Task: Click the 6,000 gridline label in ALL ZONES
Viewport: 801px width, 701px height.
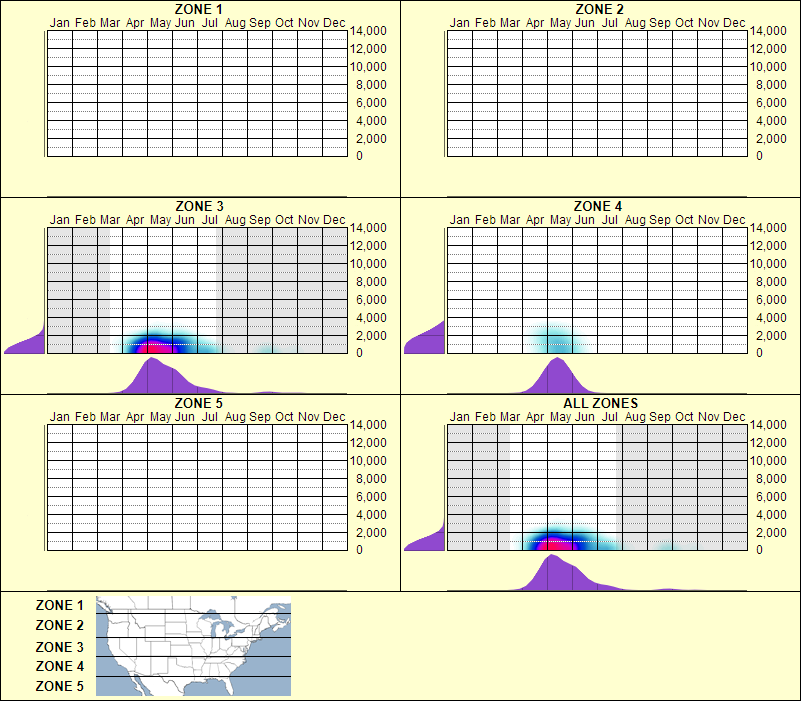Action: (x=768, y=496)
